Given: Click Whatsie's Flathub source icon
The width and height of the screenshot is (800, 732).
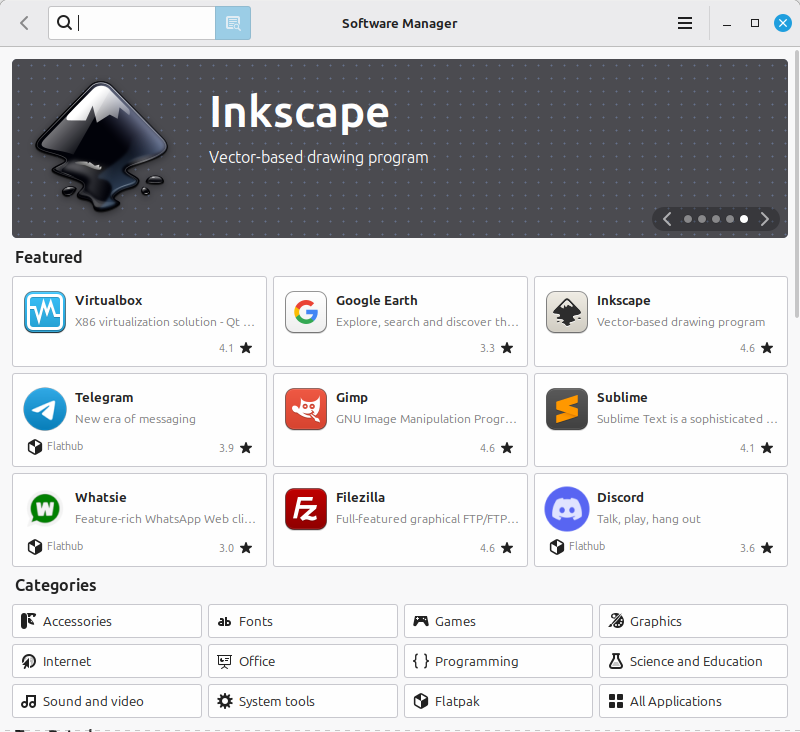Looking at the screenshot, I should (35, 546).
